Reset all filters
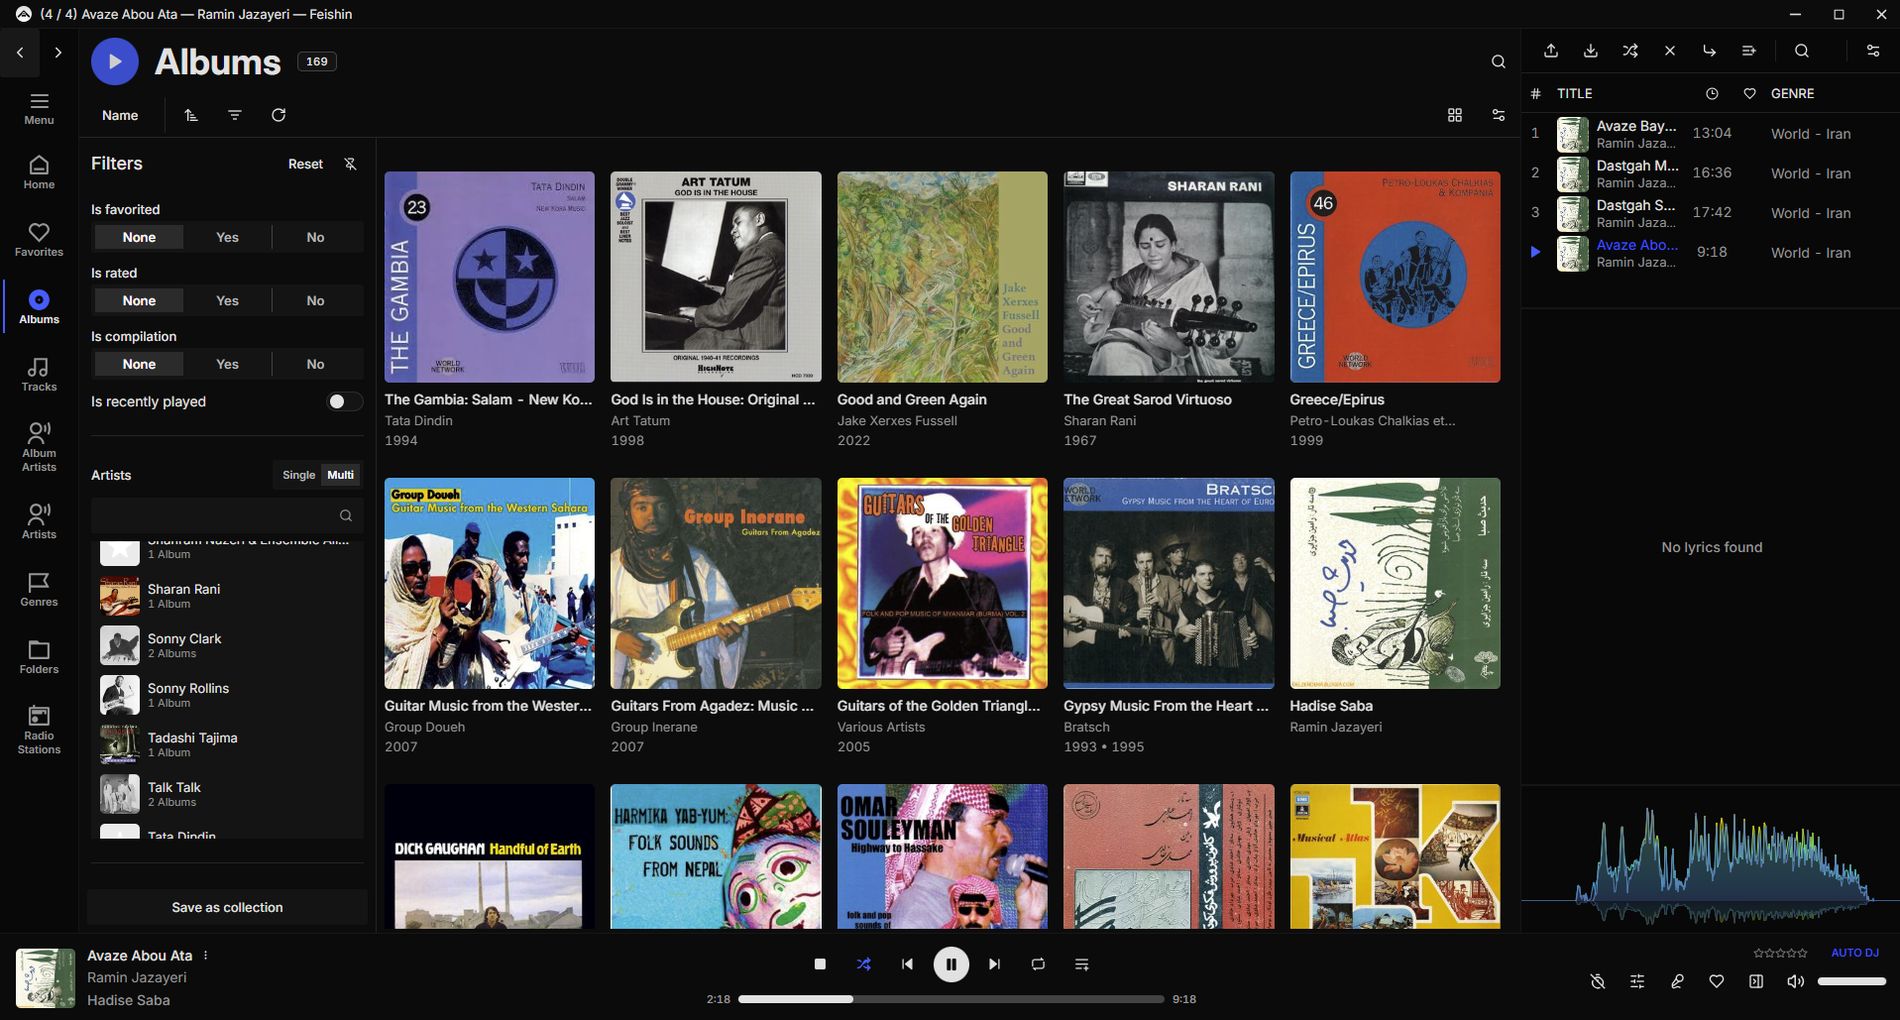The height and width of the screenshot is (1020, 1900). [x=306, y=164]
